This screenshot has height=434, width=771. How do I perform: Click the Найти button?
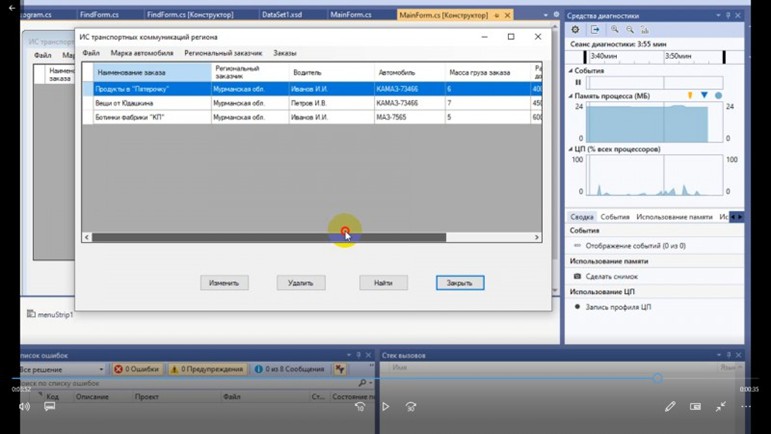[x=384, y=283]
